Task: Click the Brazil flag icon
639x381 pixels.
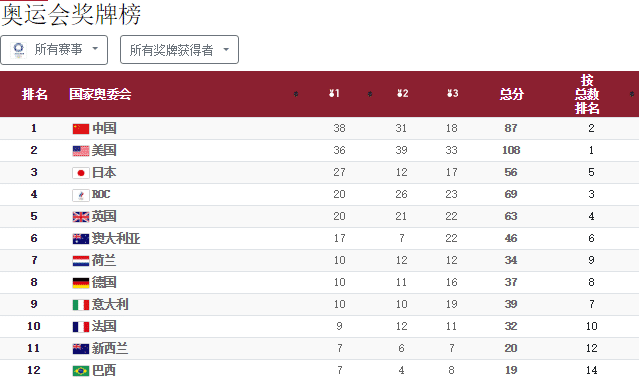Action: click(81, 371)
